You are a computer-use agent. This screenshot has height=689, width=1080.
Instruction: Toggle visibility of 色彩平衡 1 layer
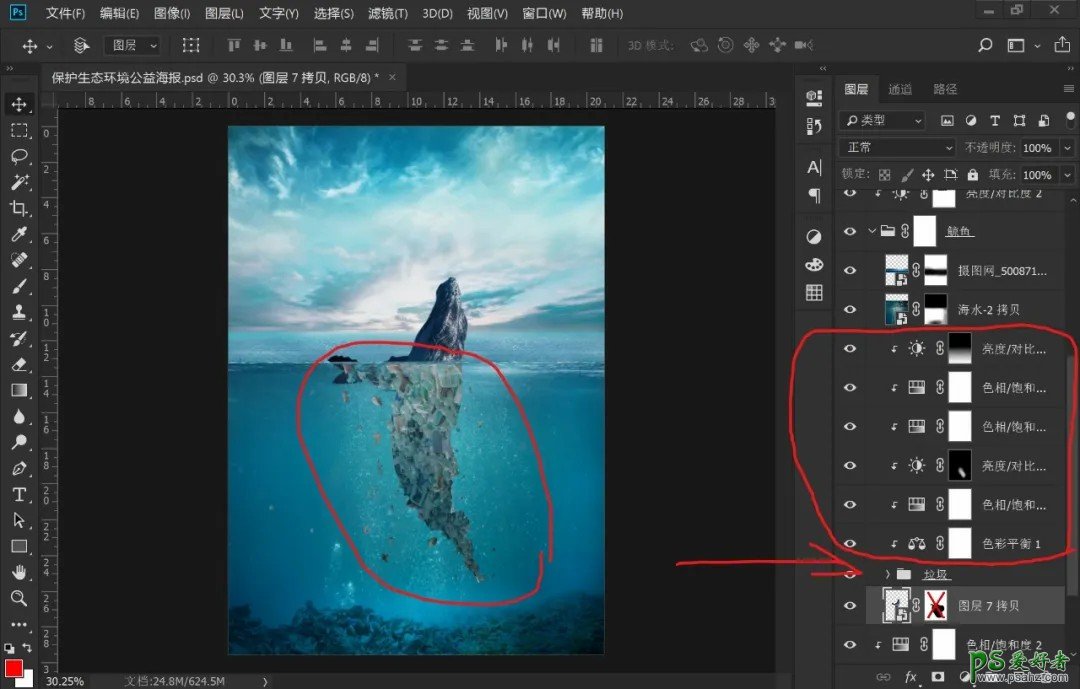[850, 543]
